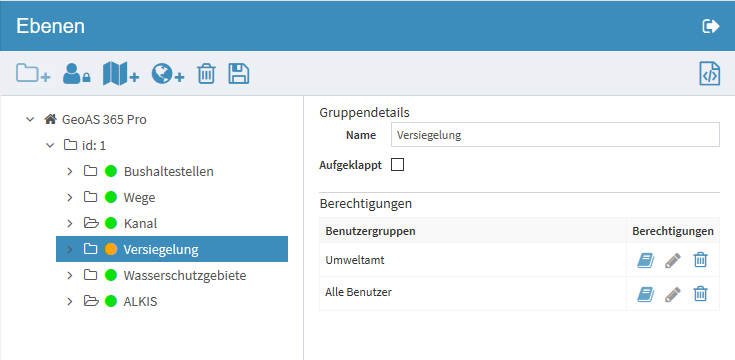The width and height of the screenshot is (735, 360).
Task: Select the Bushaltestellen layer group
Action: click(169, 172)
